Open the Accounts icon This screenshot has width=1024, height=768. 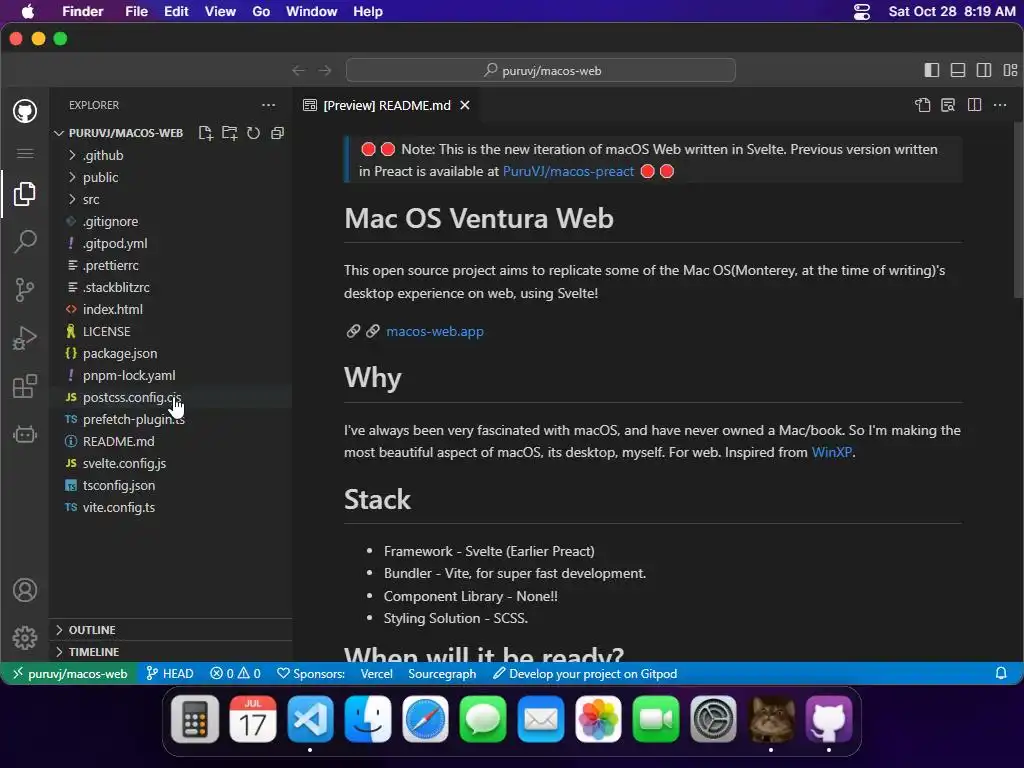[x=25, y=590]
